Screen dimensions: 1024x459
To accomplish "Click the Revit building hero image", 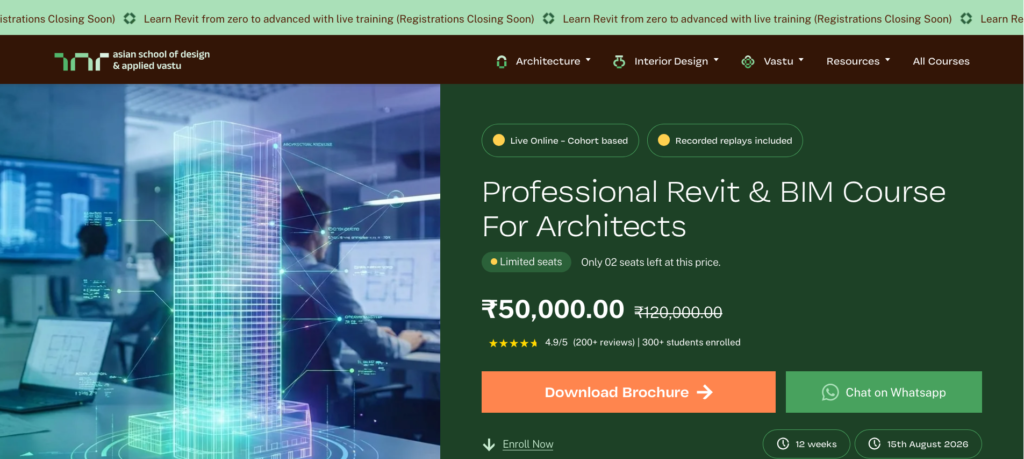I will click(220, 271).
